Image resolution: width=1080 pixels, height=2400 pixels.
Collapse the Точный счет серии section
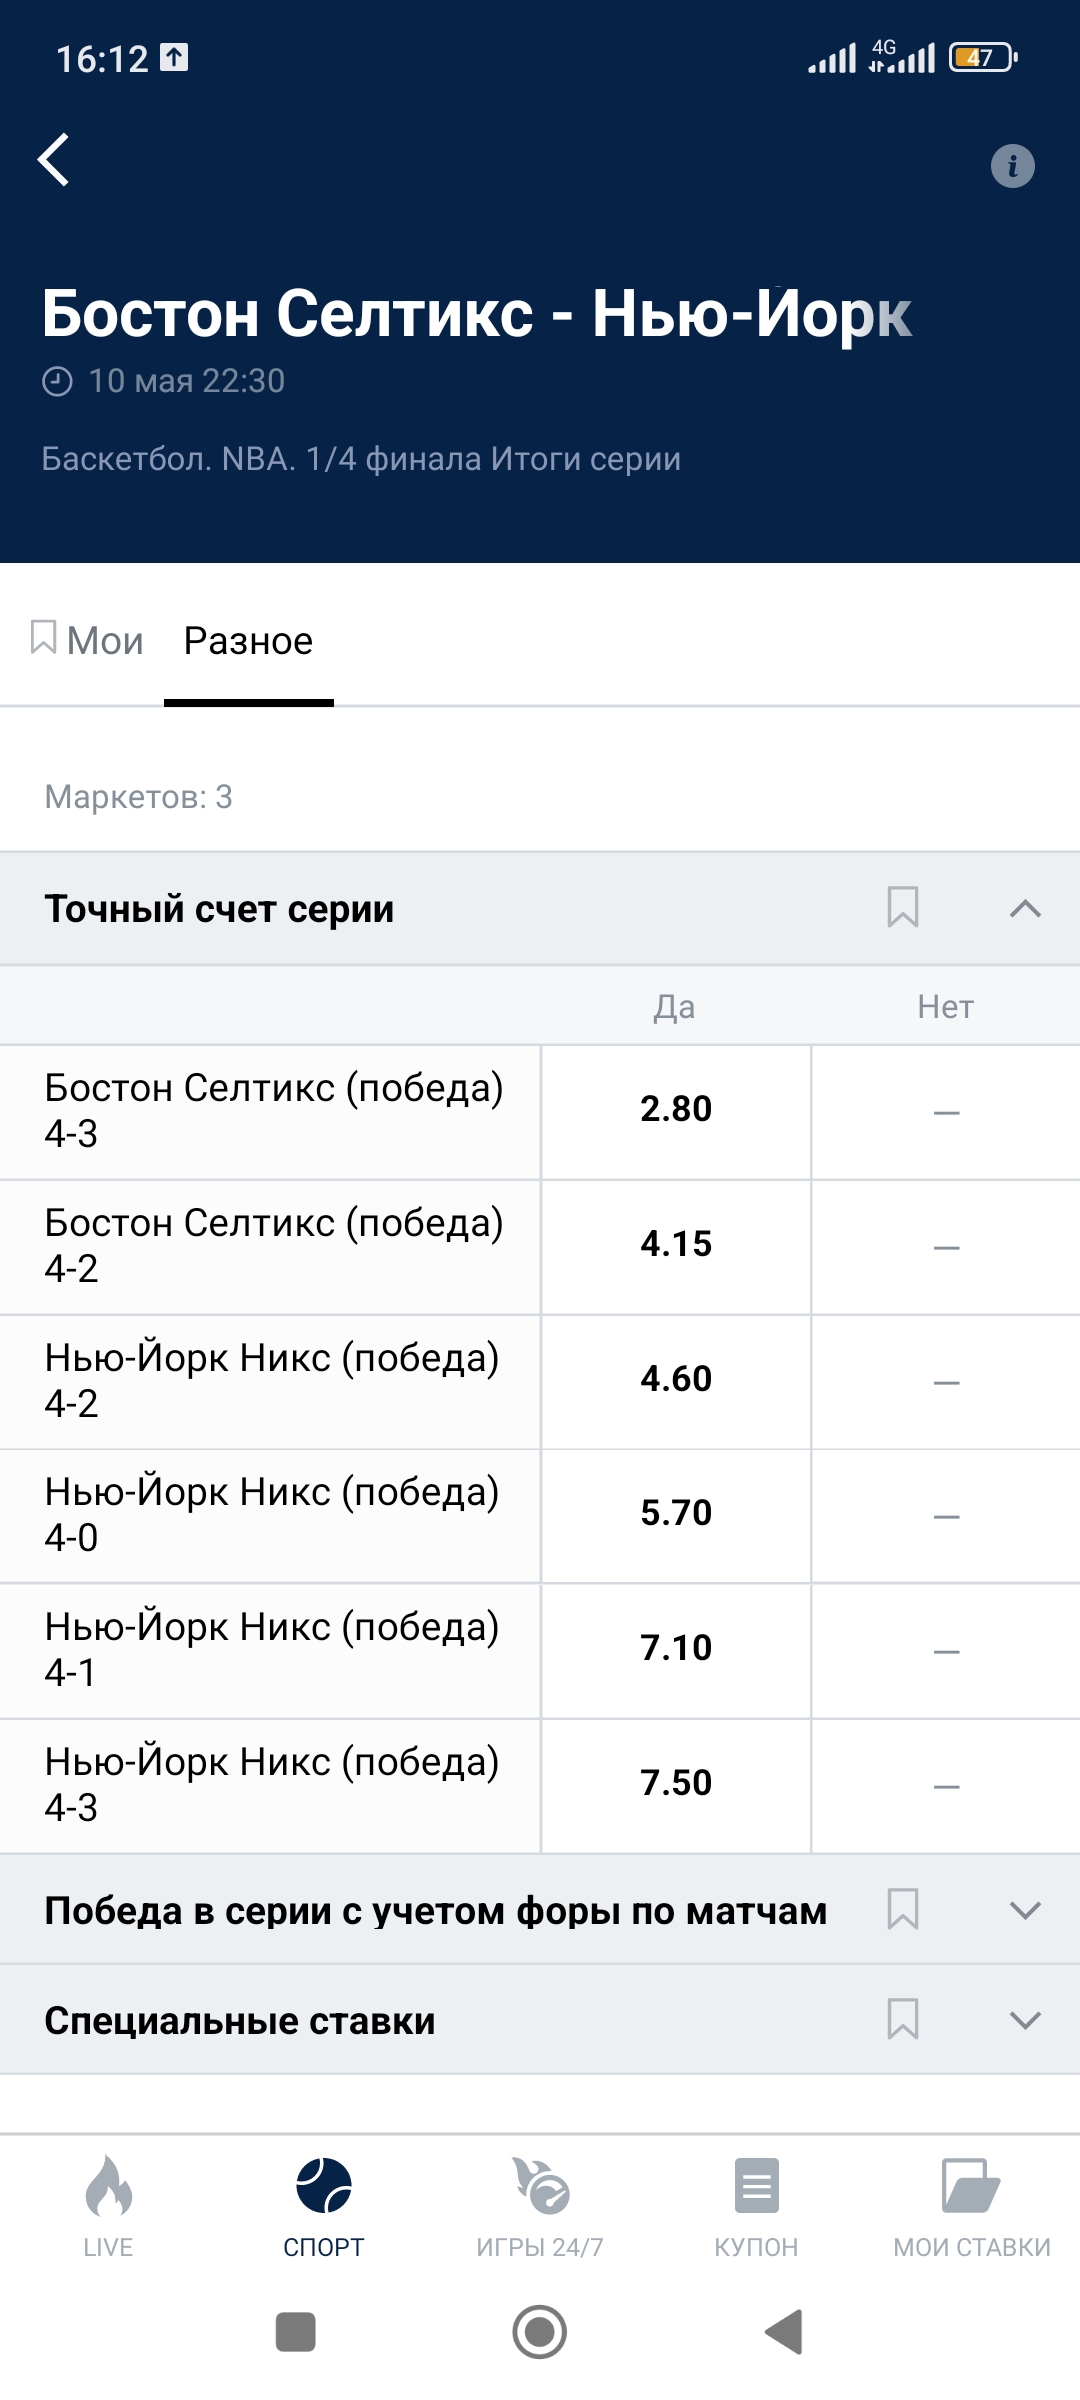1025,908
